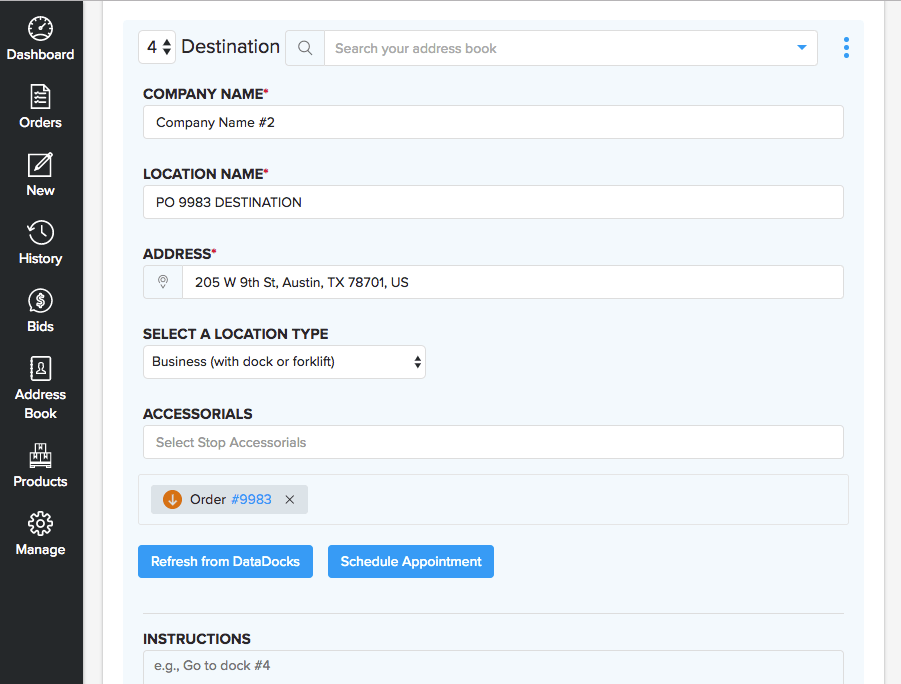The width and height of the screenshot is (901, 684).
Task: Open the Orders document icon
Action: [40, 97]
